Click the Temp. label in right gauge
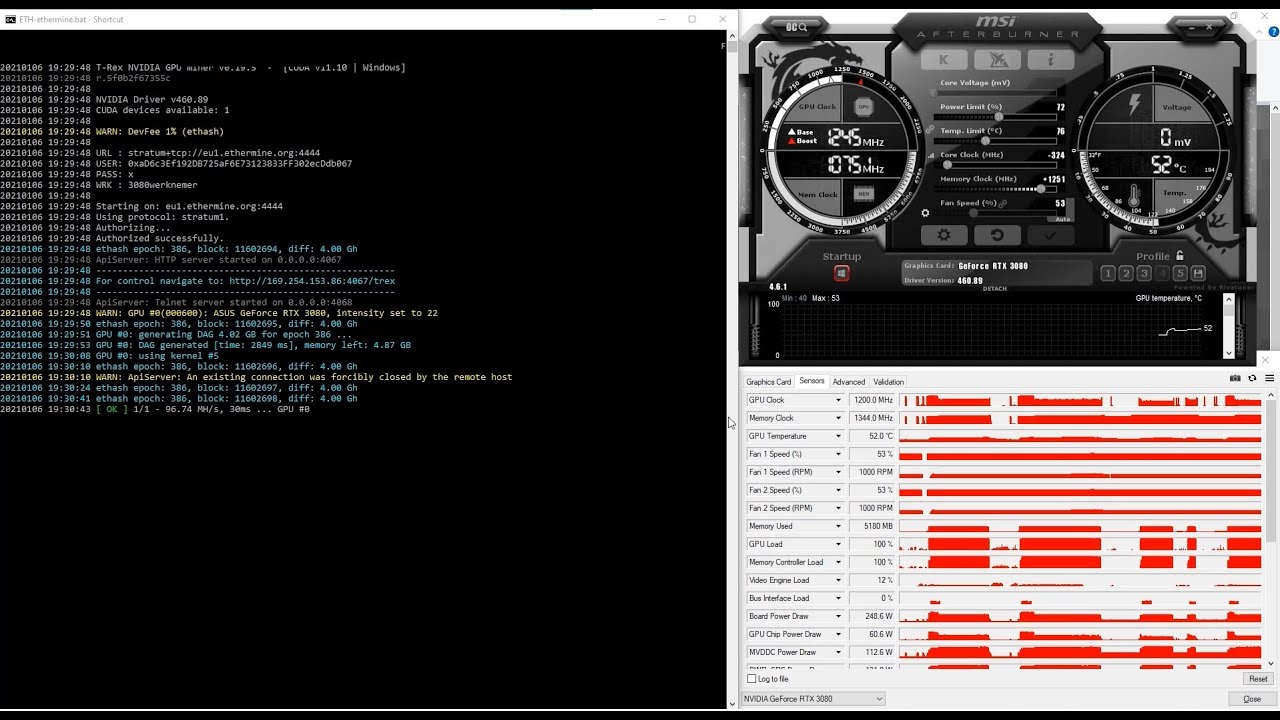The height and width of the screenshot is (720, 1280). pyautogui.click(x=1175, y=193)
